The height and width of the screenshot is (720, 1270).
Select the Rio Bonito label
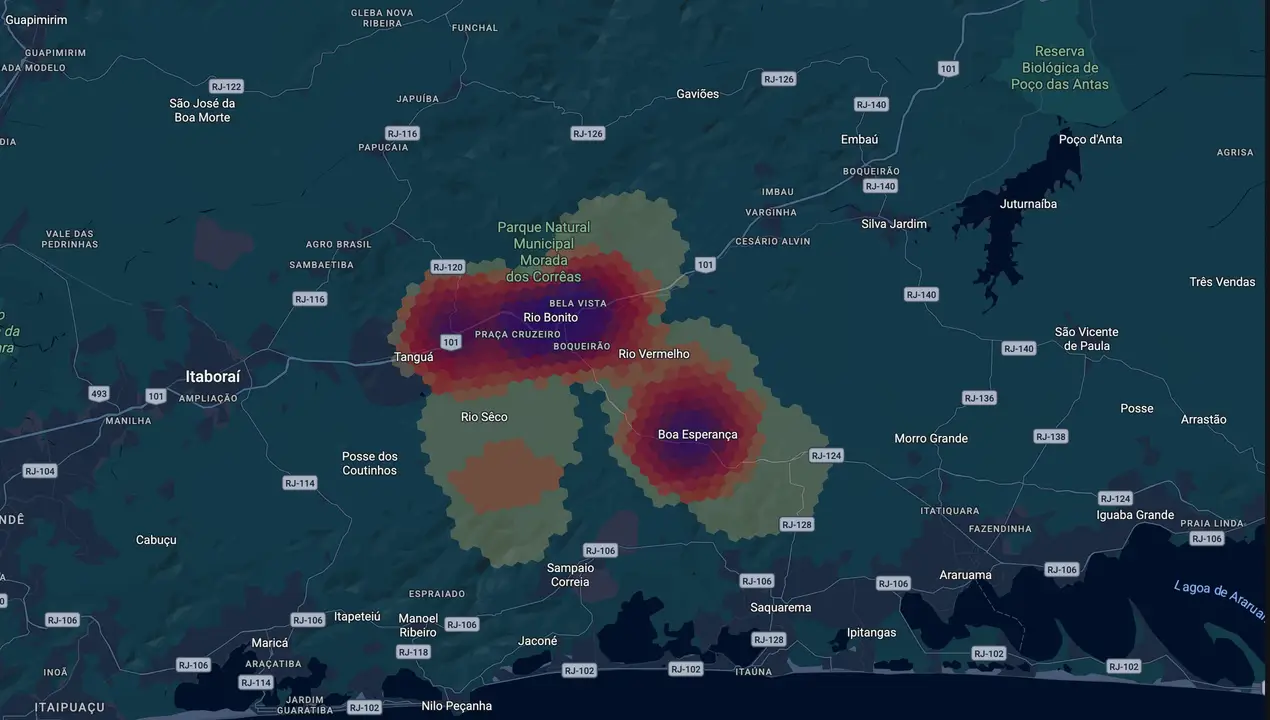pyautogui.click(x=551, y=318)
